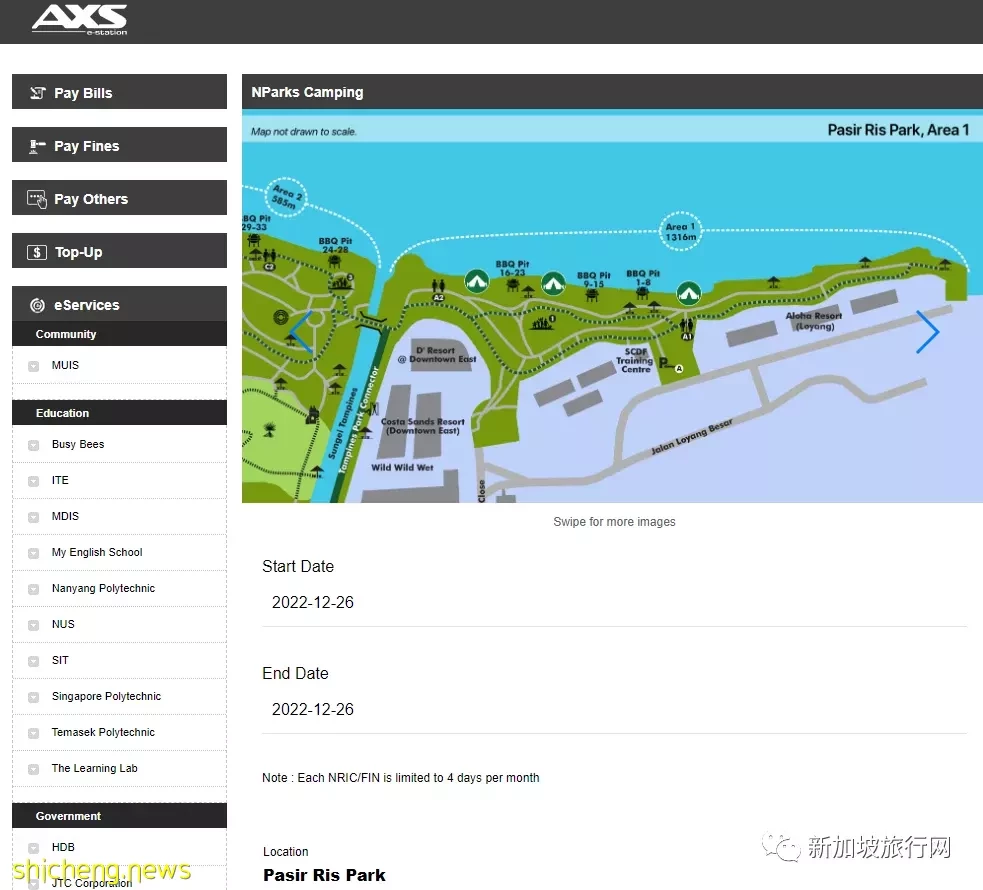Click 'Pasir Ris Park, Area 1' map title
Image resolution: width=983 pixels, height=890 pixels.
(898, 130)
